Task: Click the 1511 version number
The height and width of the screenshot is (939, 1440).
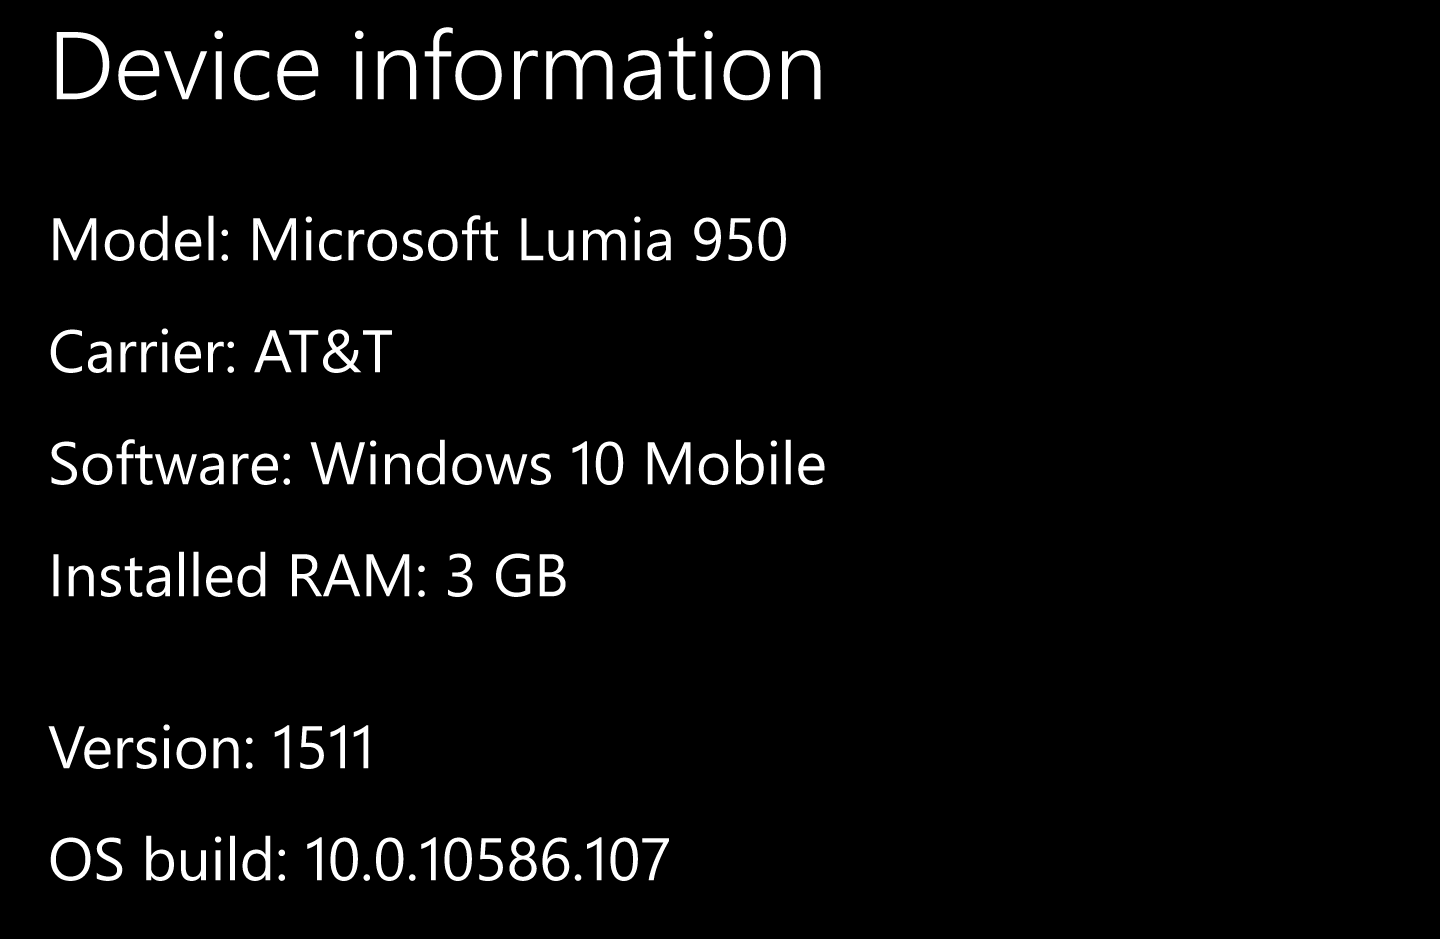Action: tap(322, 747)
